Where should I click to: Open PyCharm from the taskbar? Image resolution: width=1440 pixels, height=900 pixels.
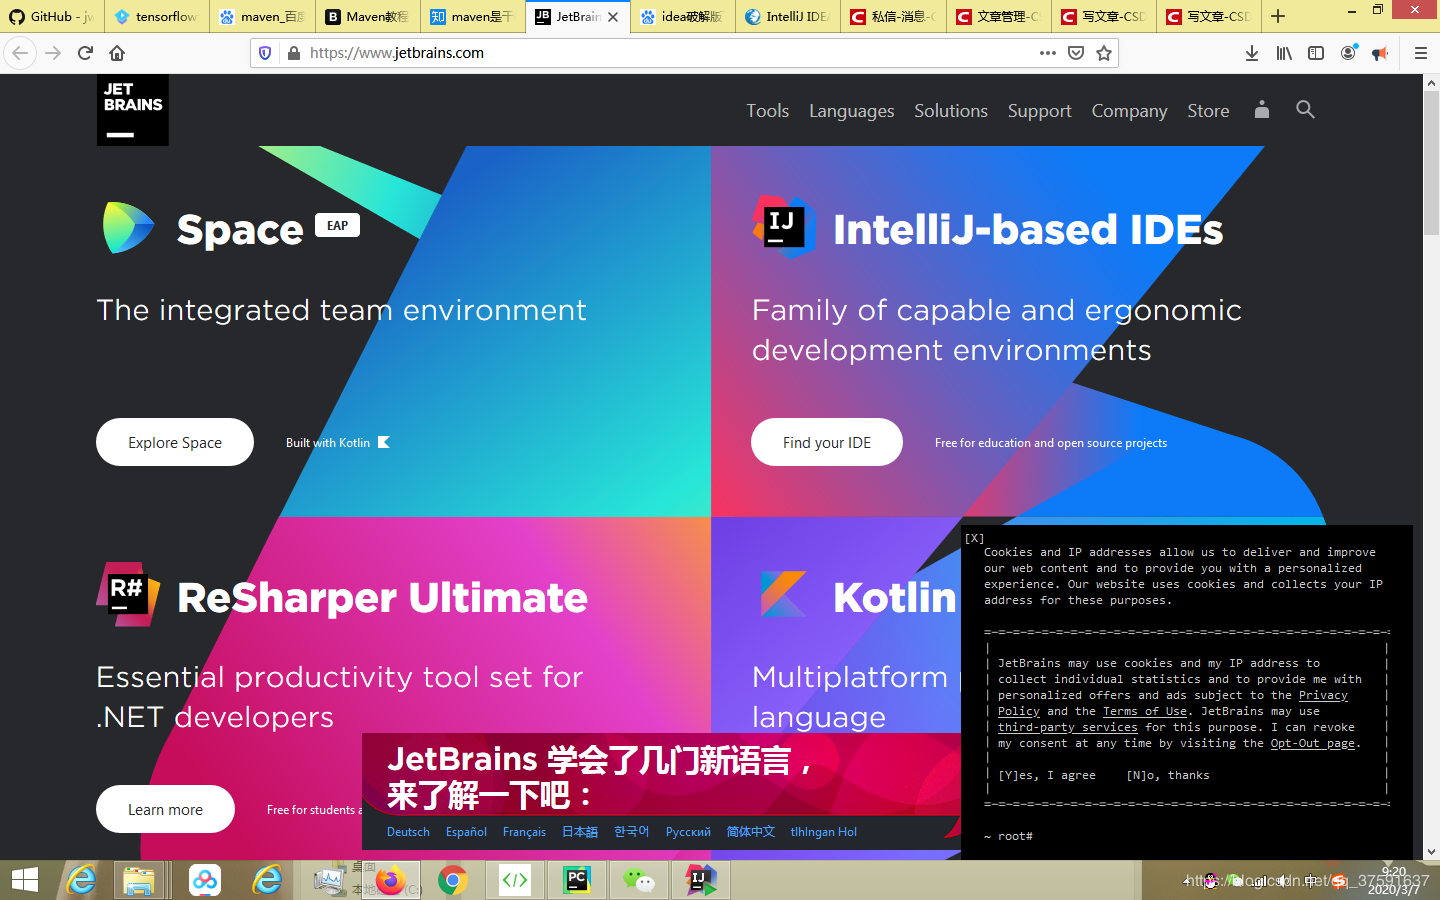click(577, 880)
